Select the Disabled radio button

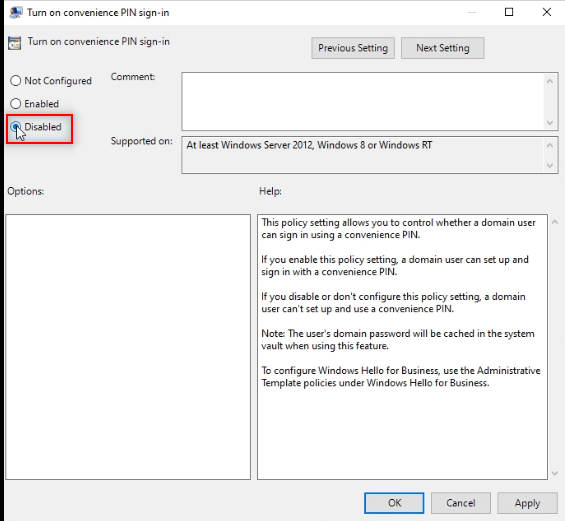click(x=36, y=127)
